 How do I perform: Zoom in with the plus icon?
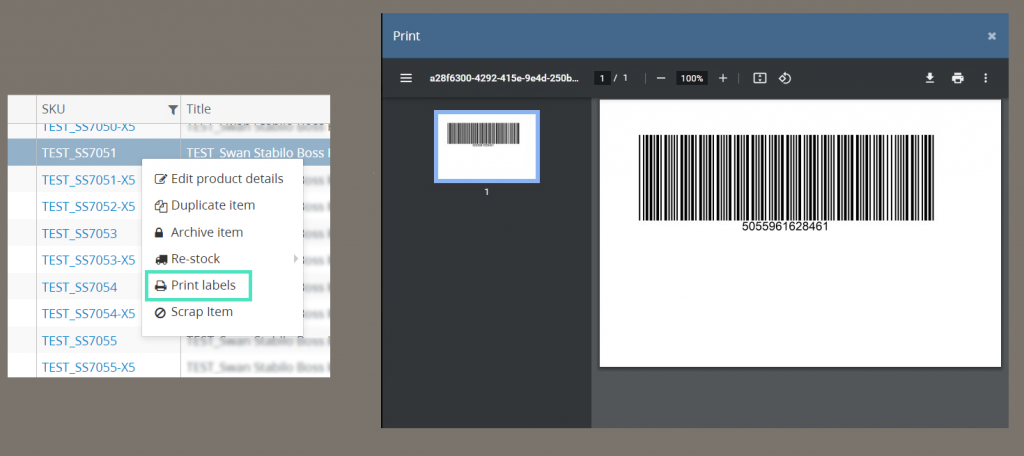(723, 78)
